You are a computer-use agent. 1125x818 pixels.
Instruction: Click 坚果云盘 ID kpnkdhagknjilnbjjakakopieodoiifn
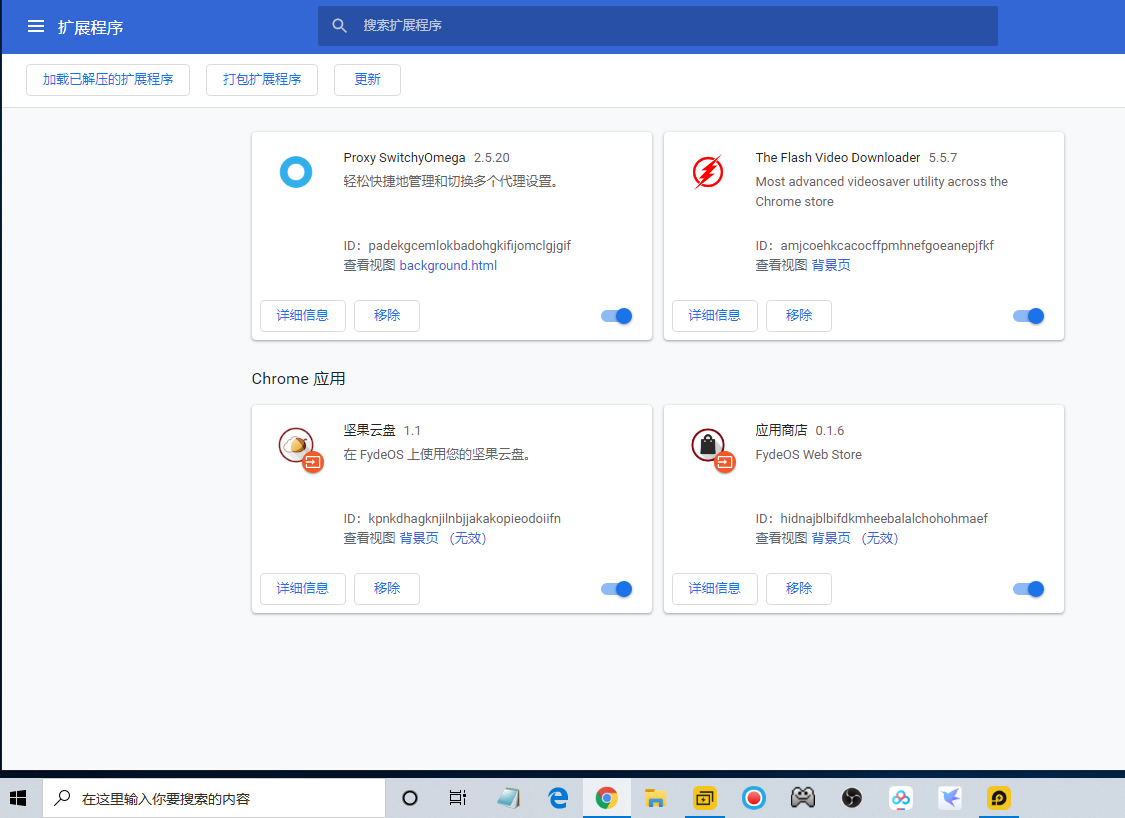[x=465, y=518]
